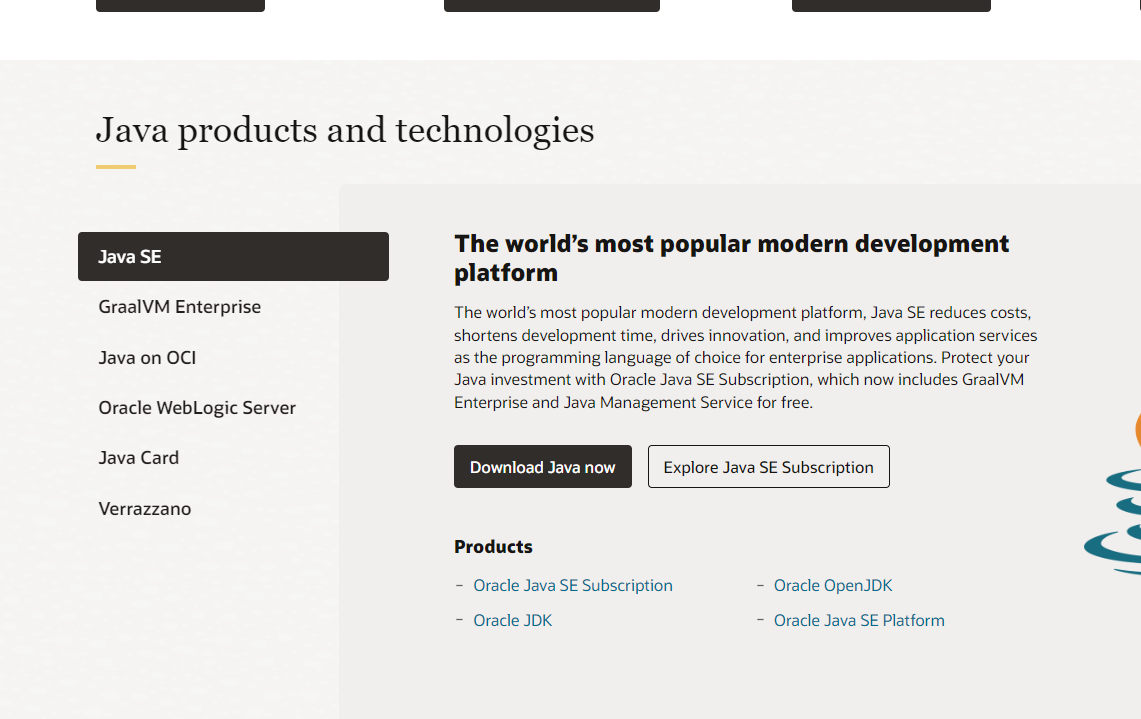The image size is (1141, 719).
Task: Visit the Oracle OpenJDK link
Action: (x=832, y=585)
